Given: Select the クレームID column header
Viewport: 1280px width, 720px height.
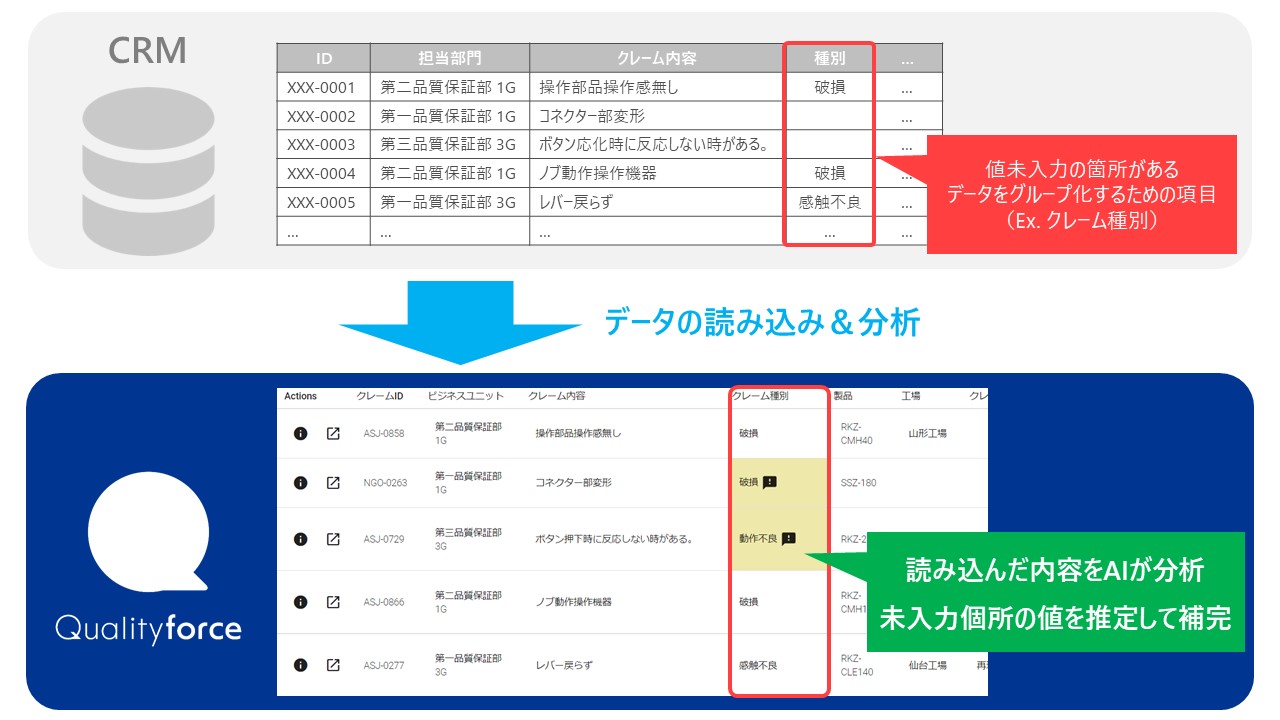Looking at the screenshot, I should click(x=380, y=396).
